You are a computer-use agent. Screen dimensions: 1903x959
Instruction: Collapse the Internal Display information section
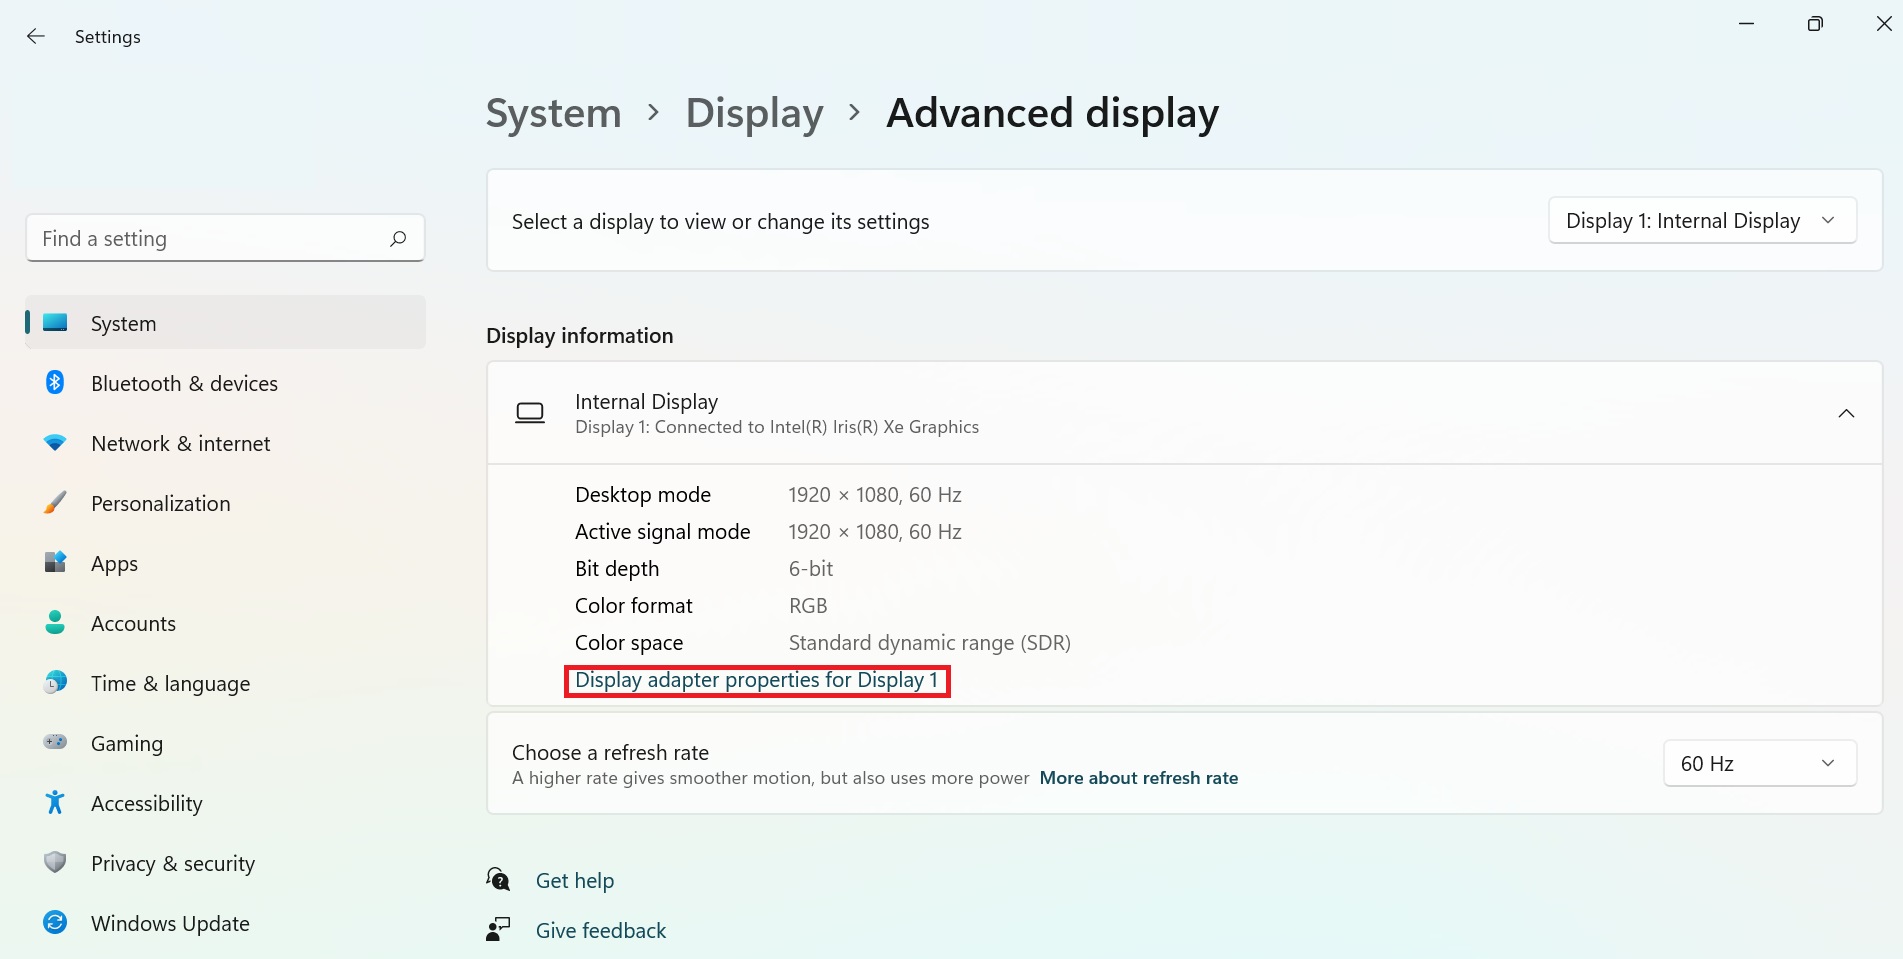1846,413
